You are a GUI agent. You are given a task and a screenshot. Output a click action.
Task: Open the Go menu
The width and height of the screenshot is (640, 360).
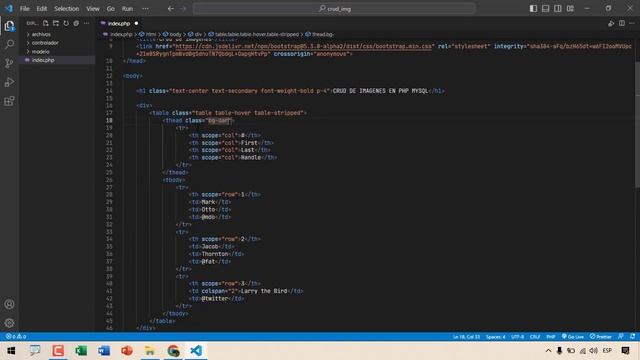coord(111,9)
